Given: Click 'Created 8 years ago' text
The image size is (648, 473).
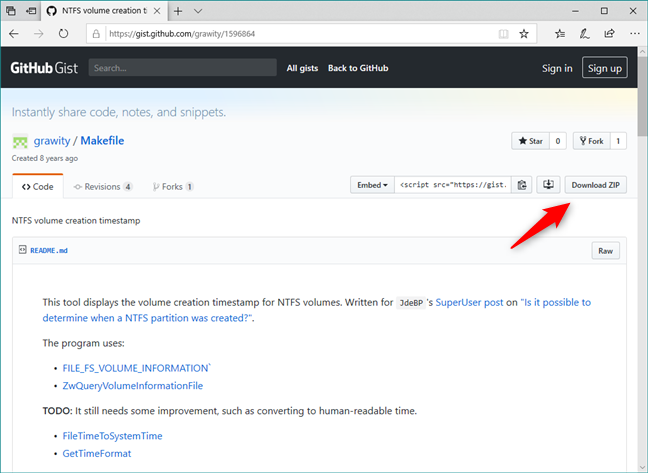Looking at the screenshot, I should click(x=45, y=158).
